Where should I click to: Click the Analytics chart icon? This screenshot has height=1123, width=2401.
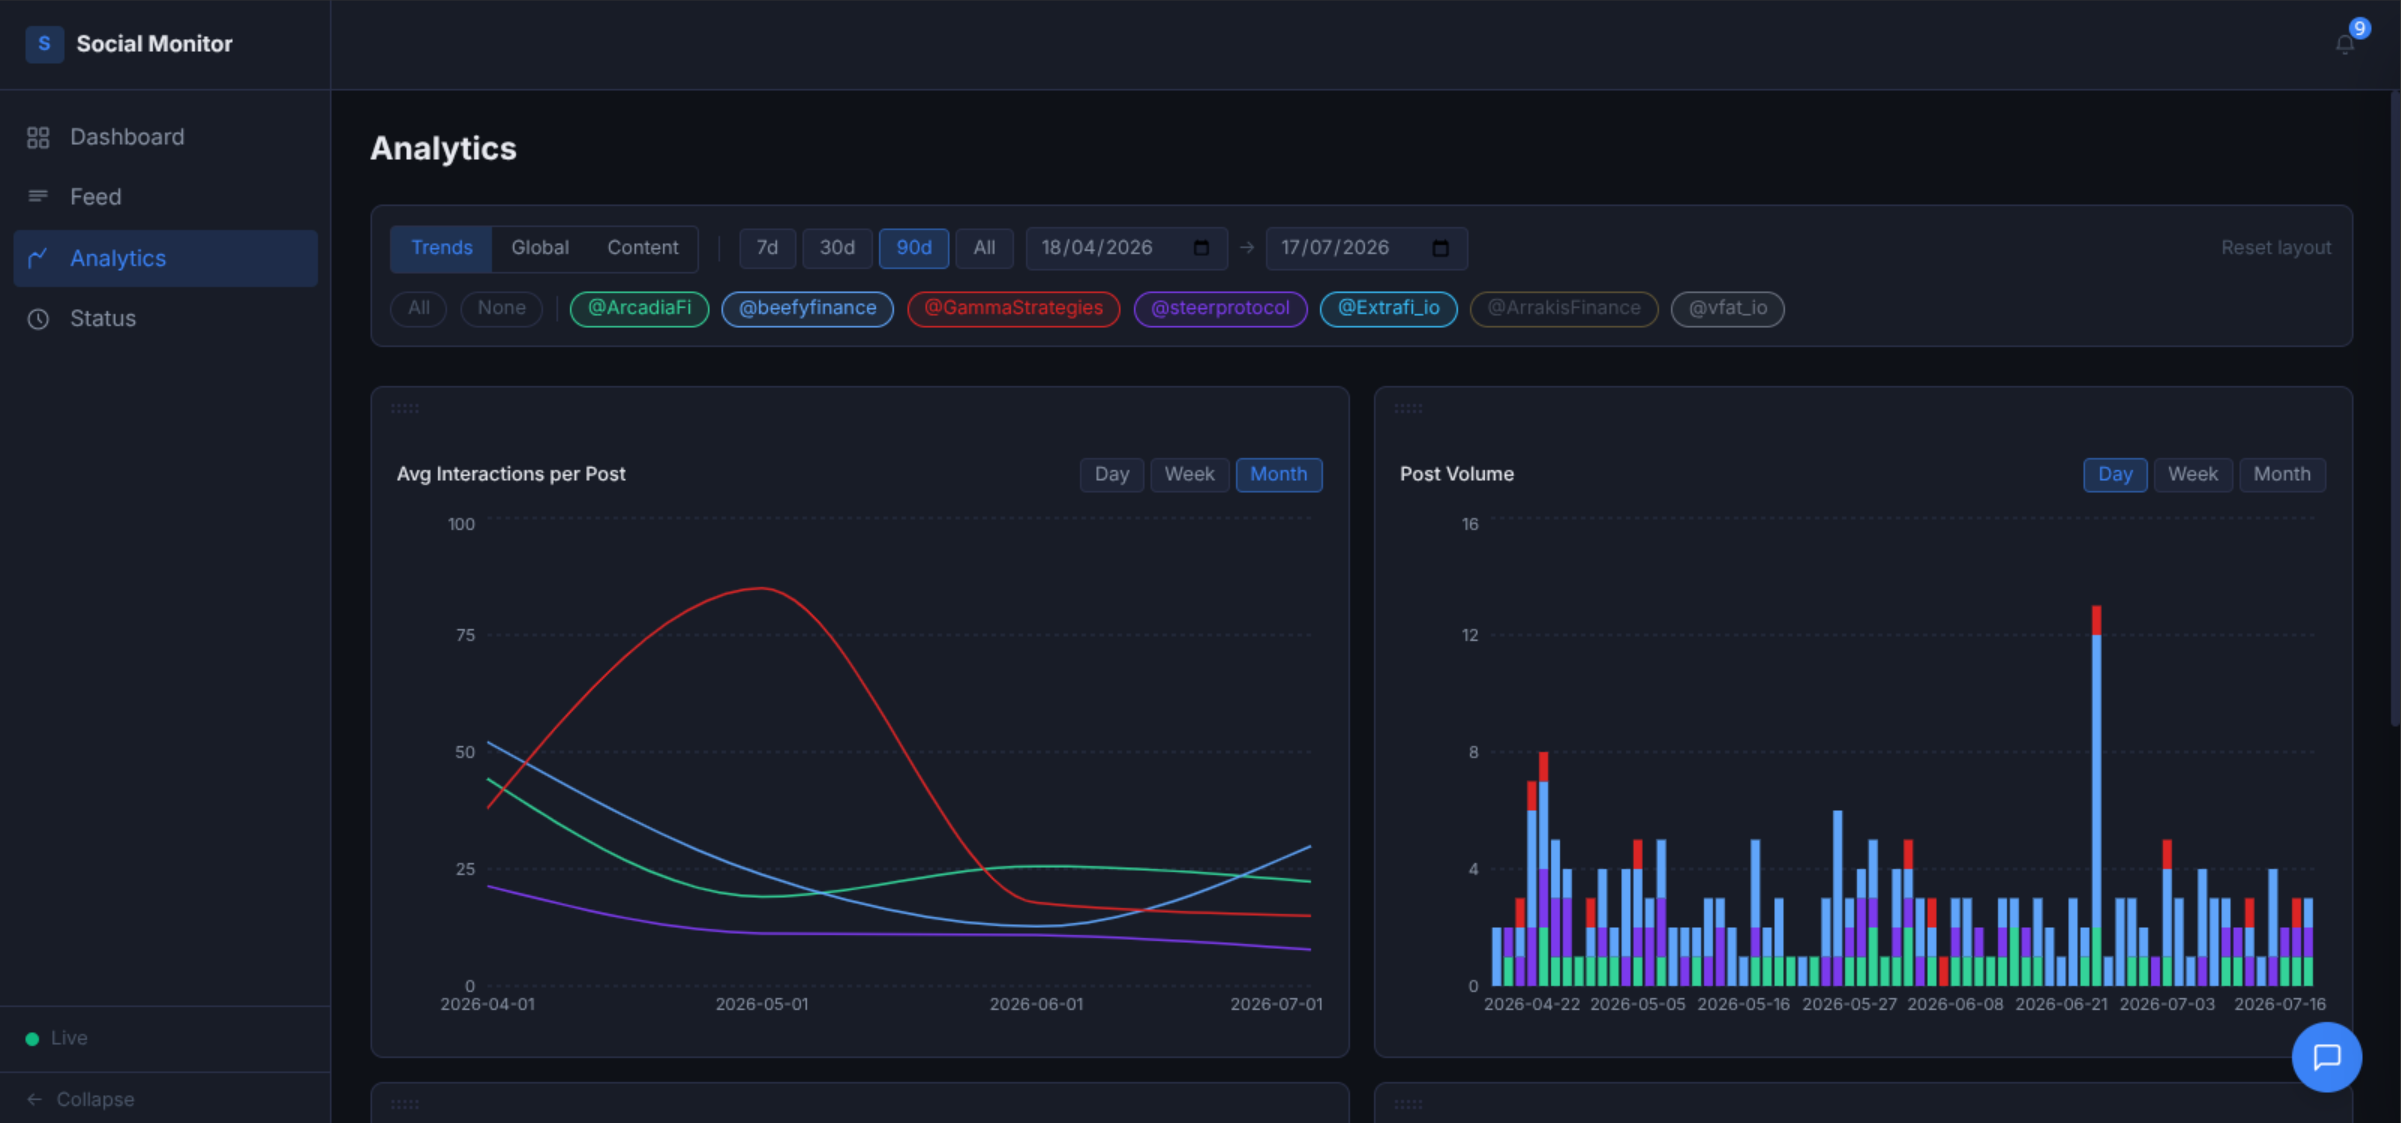[x=38, y=258]
